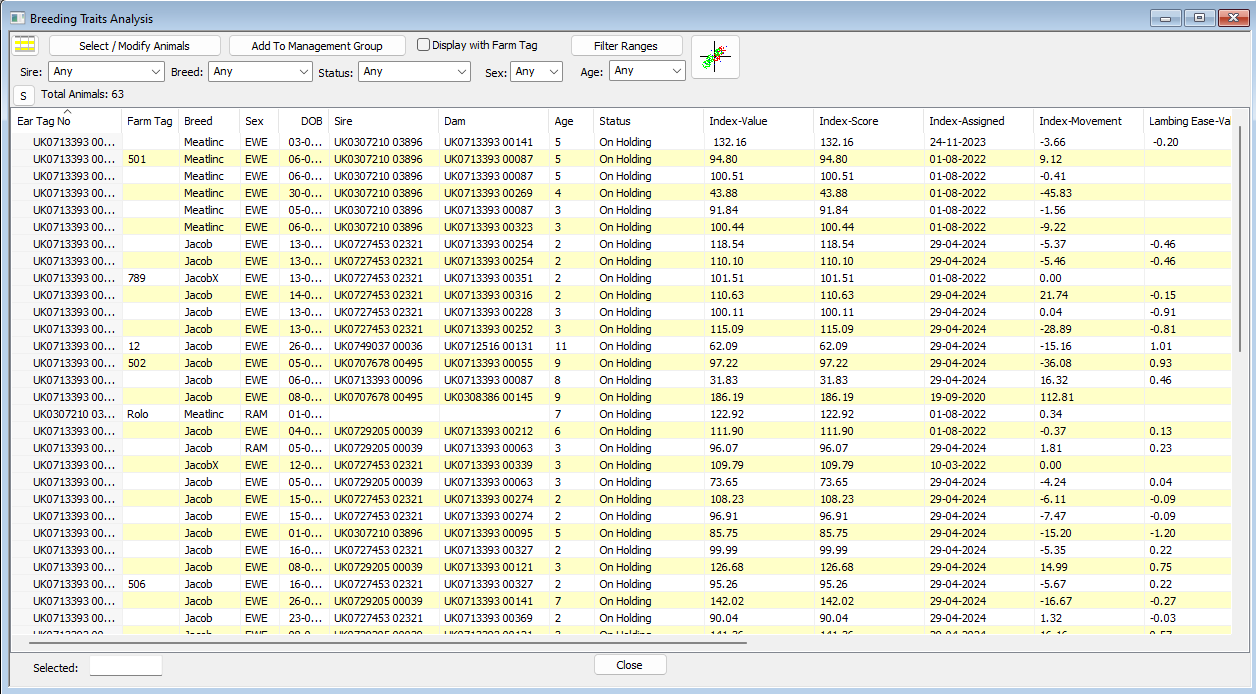
Task: Open the table grid layout icon
Action: tap(24, 45)
